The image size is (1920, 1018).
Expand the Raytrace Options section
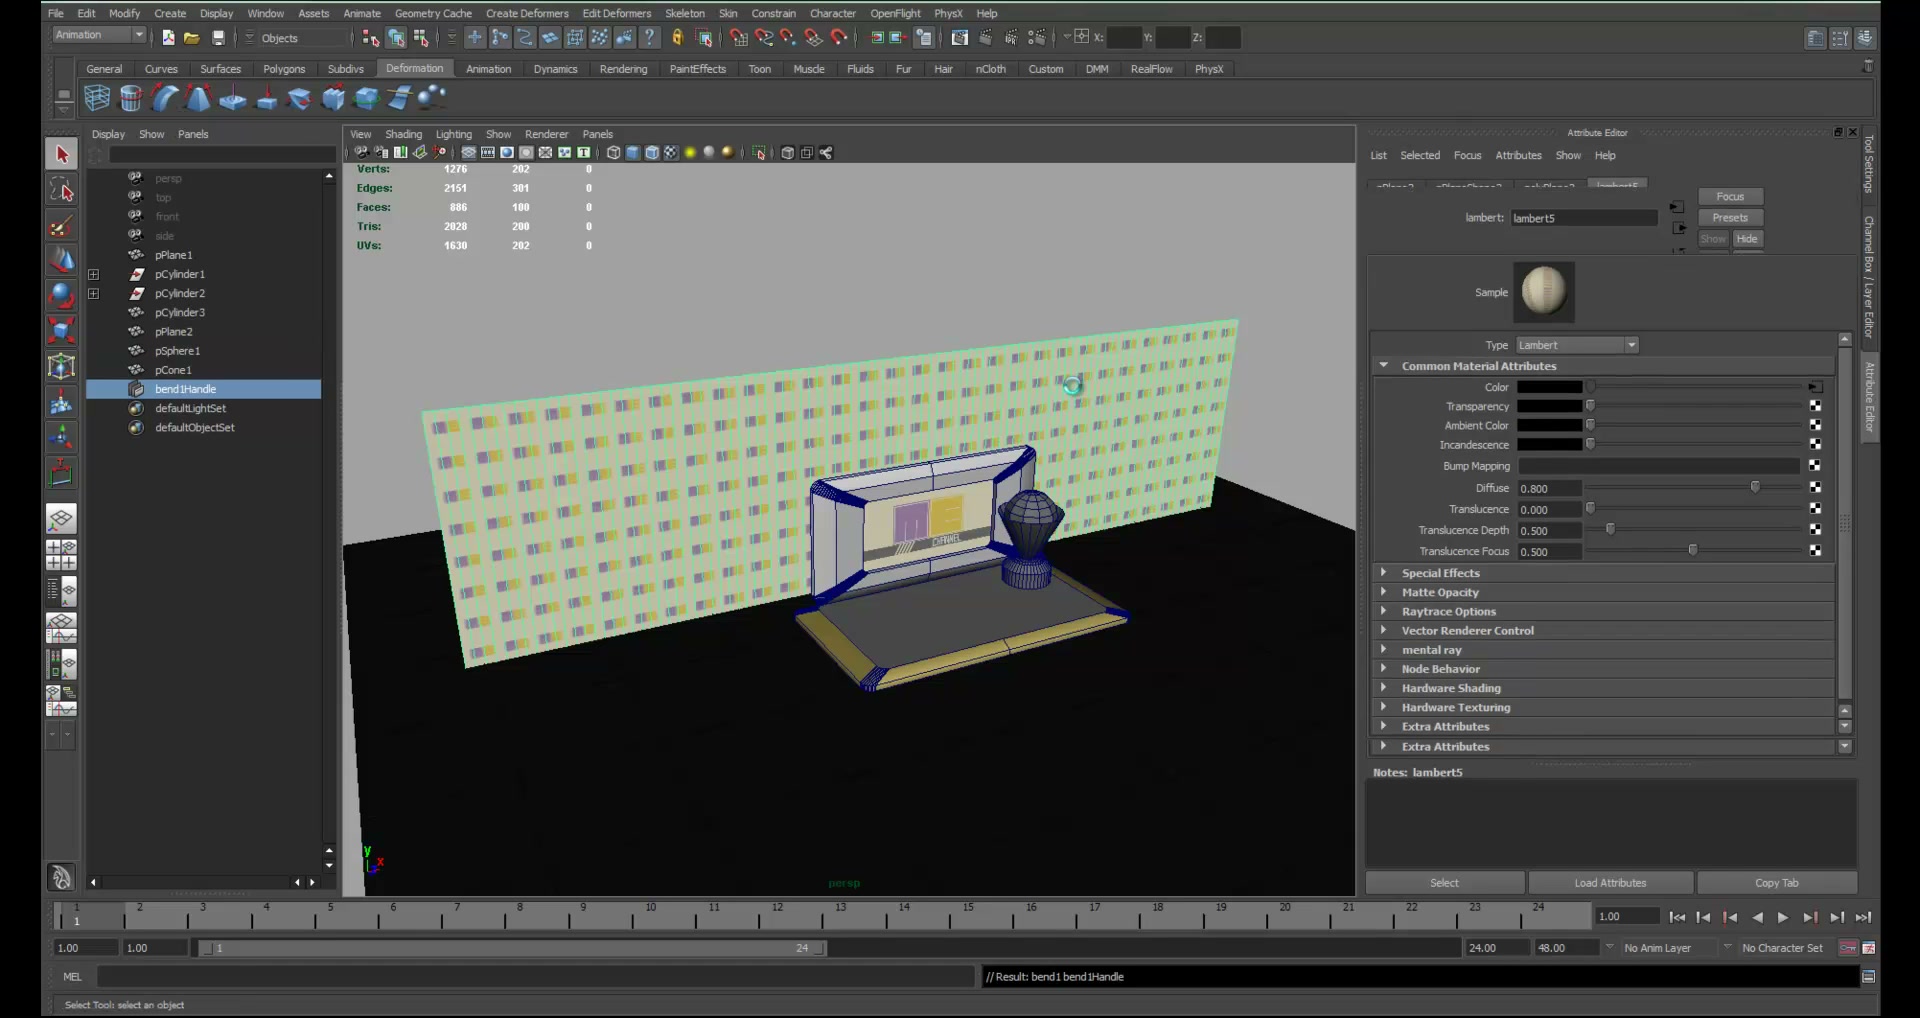[x=1384, y=611]
